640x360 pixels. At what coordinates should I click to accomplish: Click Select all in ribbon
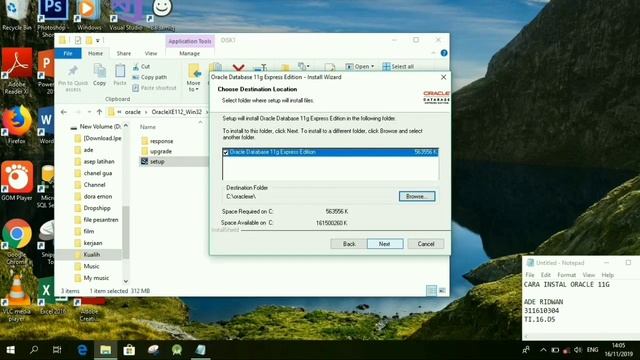click(x=398, y=66)
